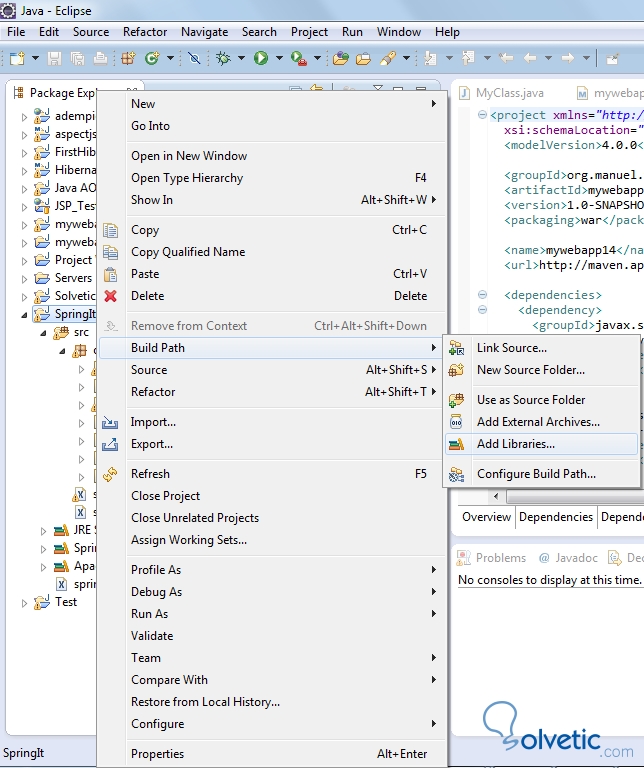
Task: Click the Refresh arrows icon in menu
Action: click(x=110, y=474)
